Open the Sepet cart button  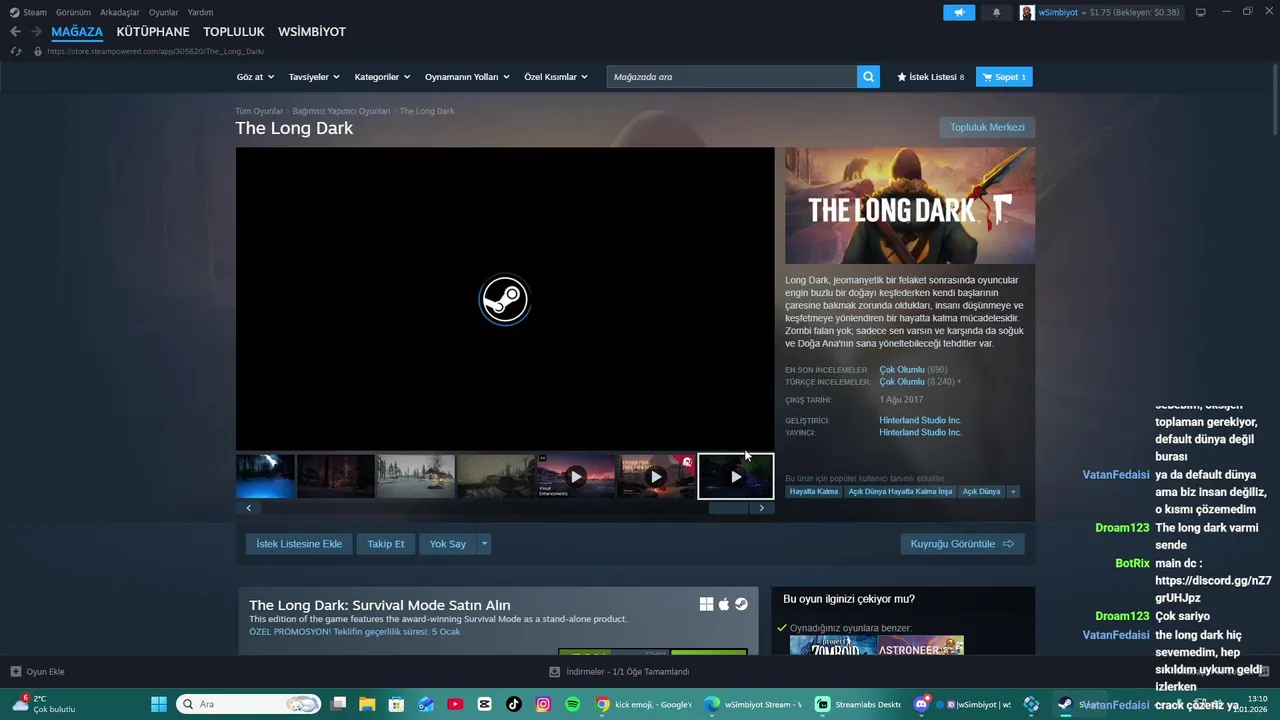(x=1003, y=77)
